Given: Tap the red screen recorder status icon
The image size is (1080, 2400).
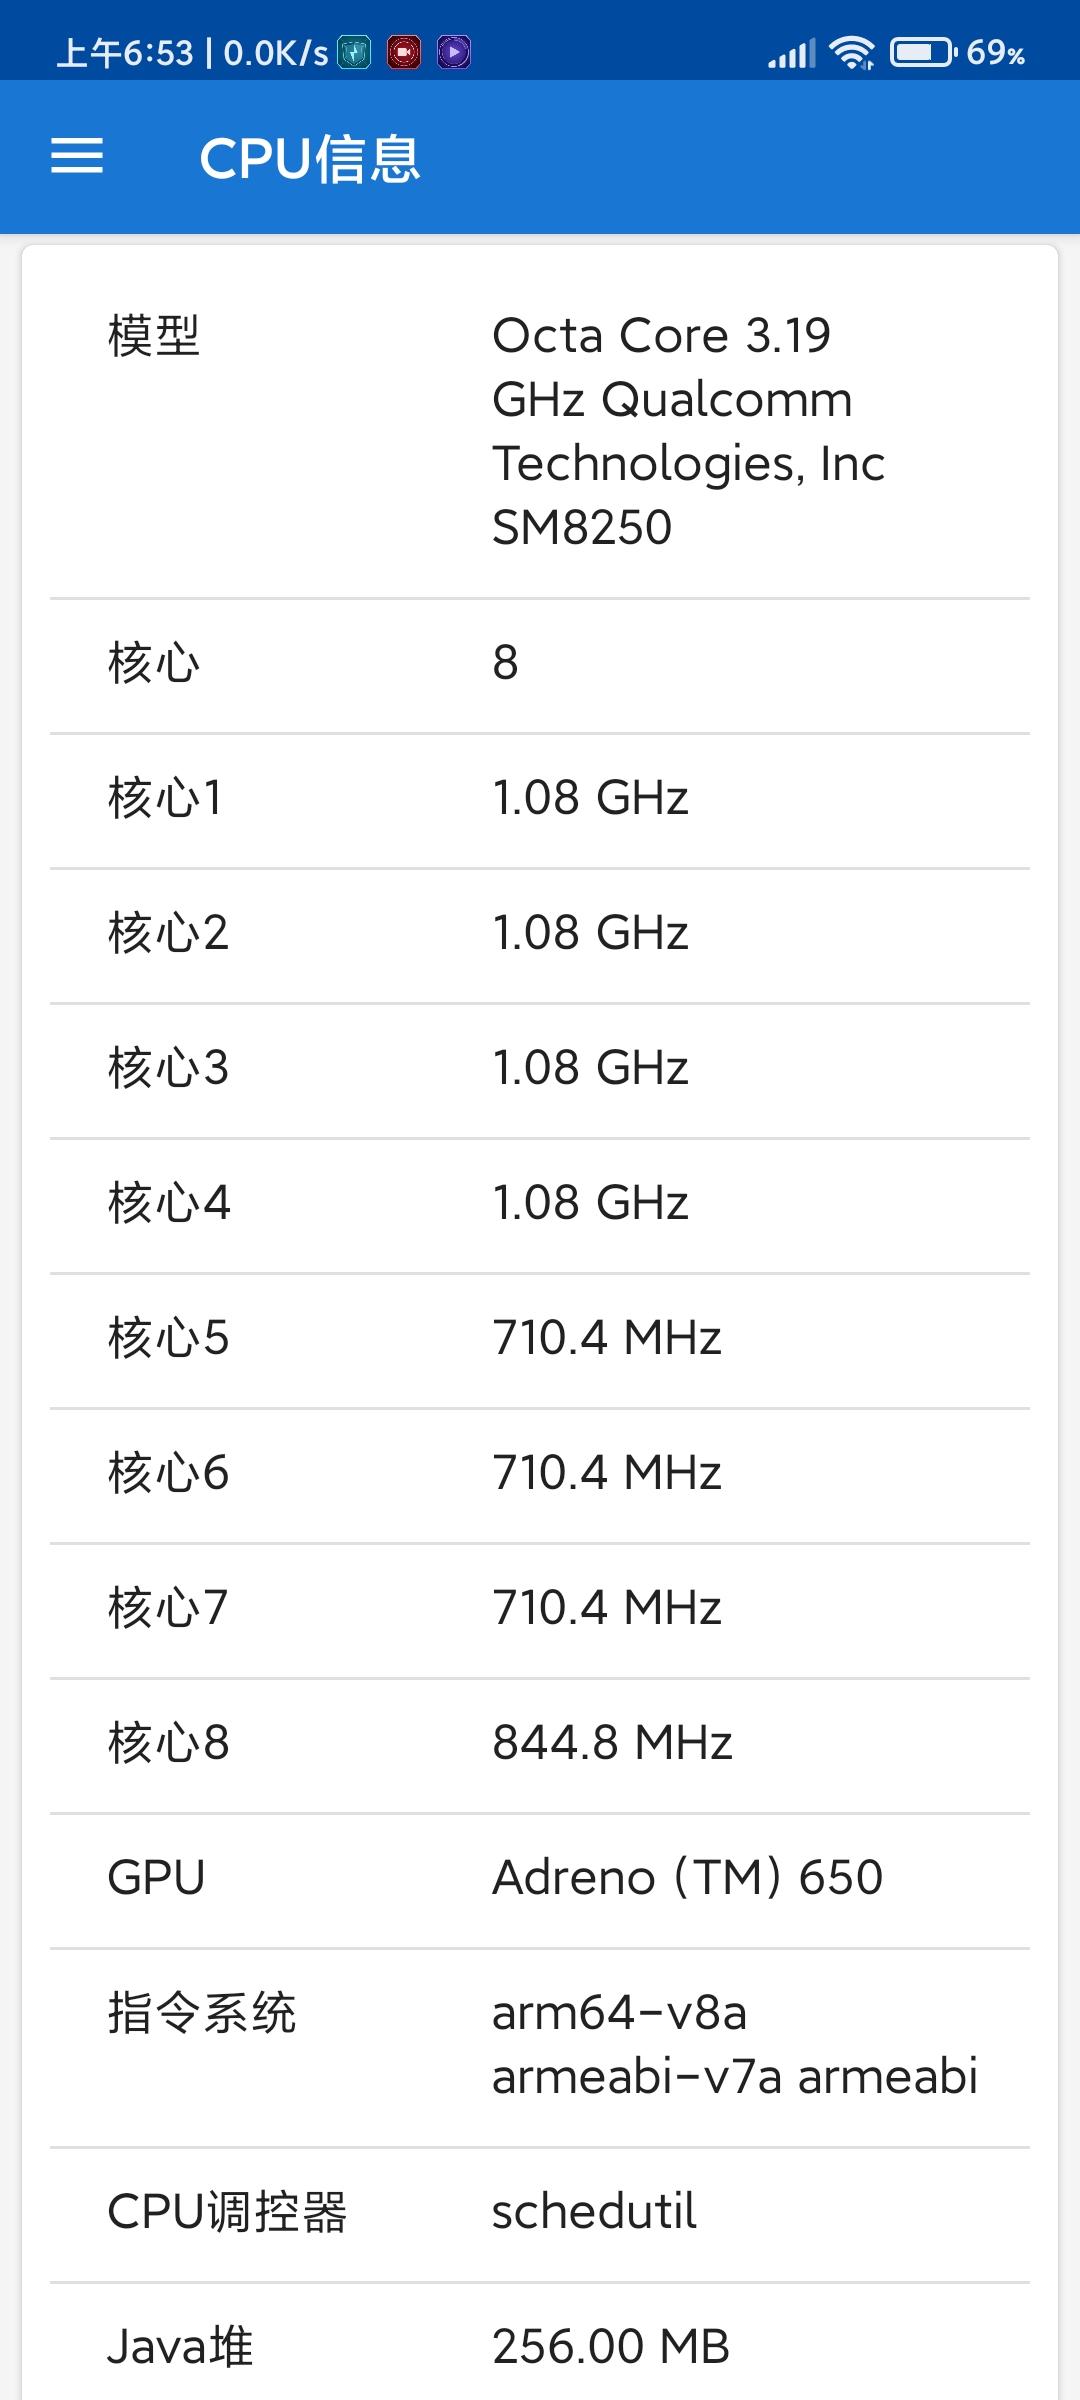Looking at the screenshot, I should [404, 52].
